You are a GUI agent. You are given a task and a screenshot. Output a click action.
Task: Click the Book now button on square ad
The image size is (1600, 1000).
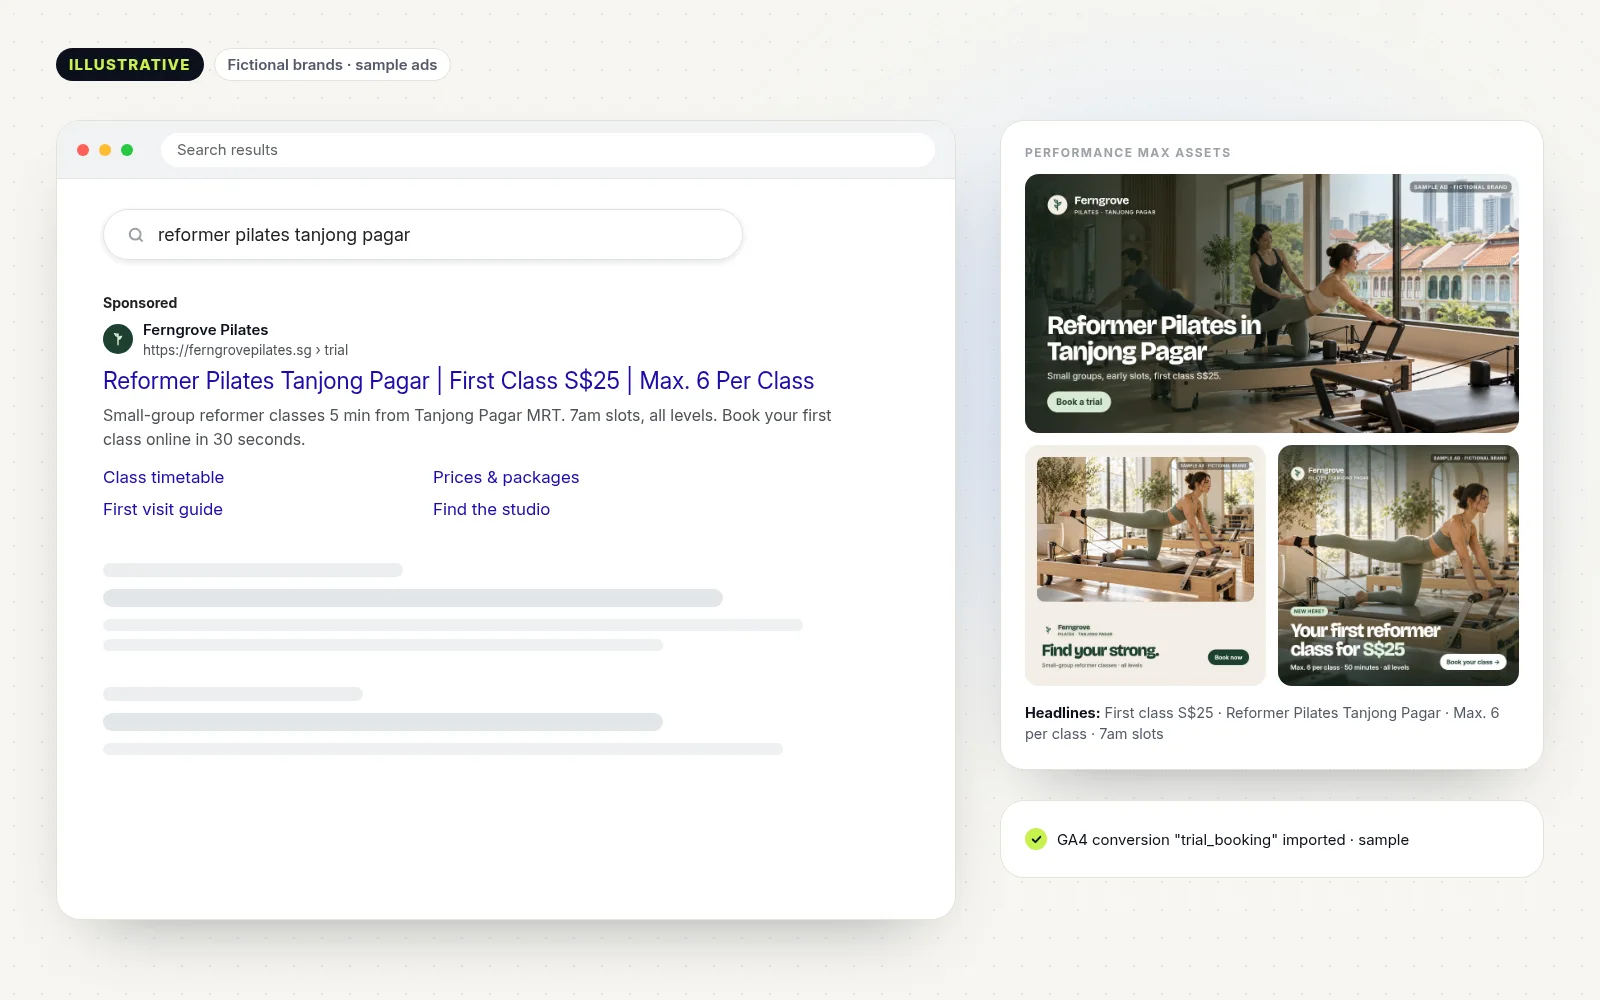[1228, 657]
